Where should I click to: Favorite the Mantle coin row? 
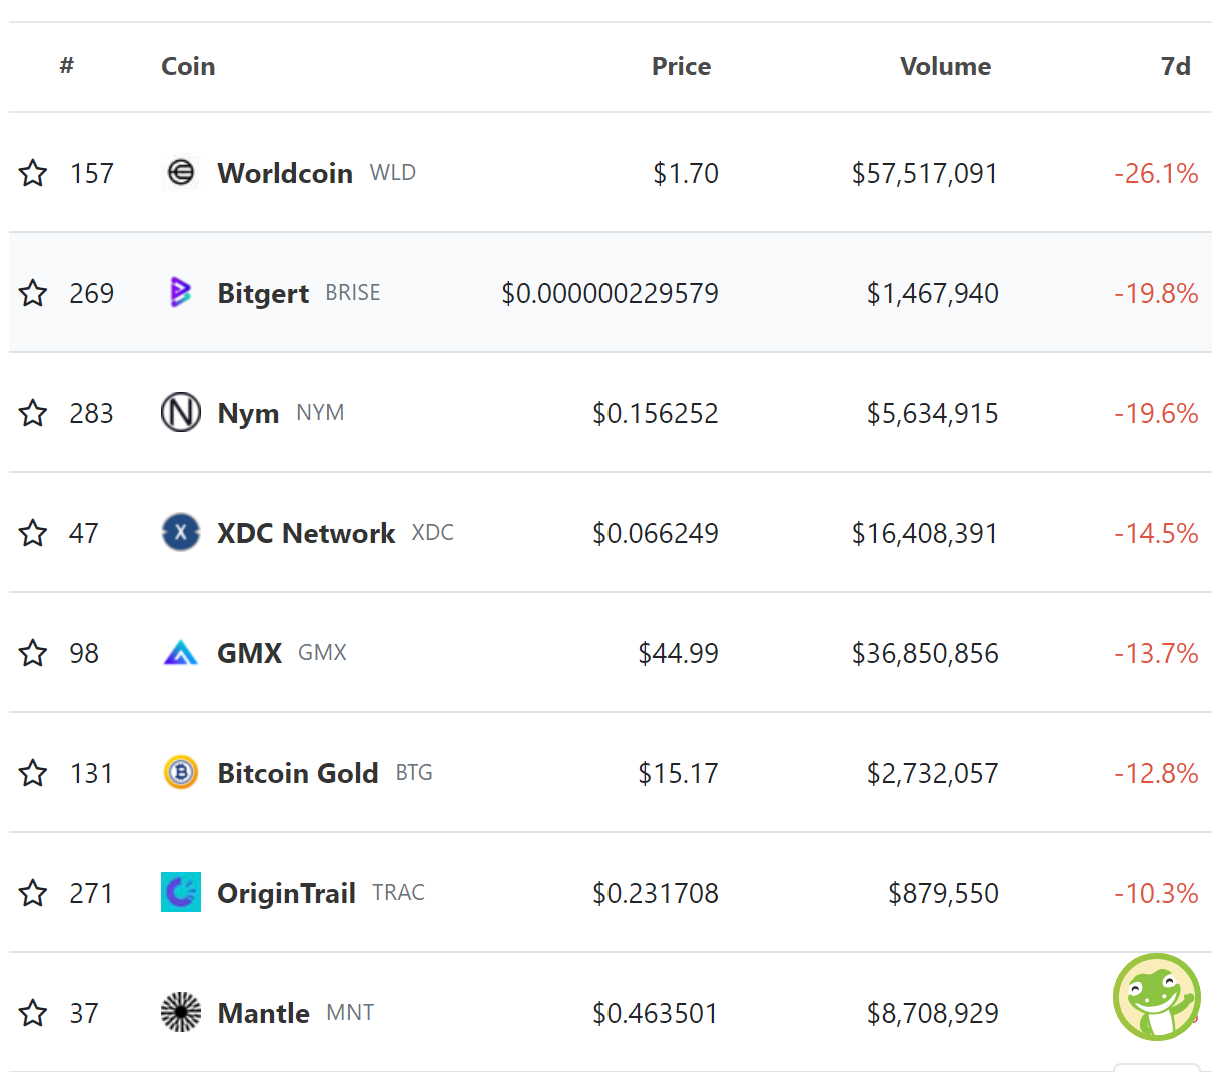click(33, 1013)
